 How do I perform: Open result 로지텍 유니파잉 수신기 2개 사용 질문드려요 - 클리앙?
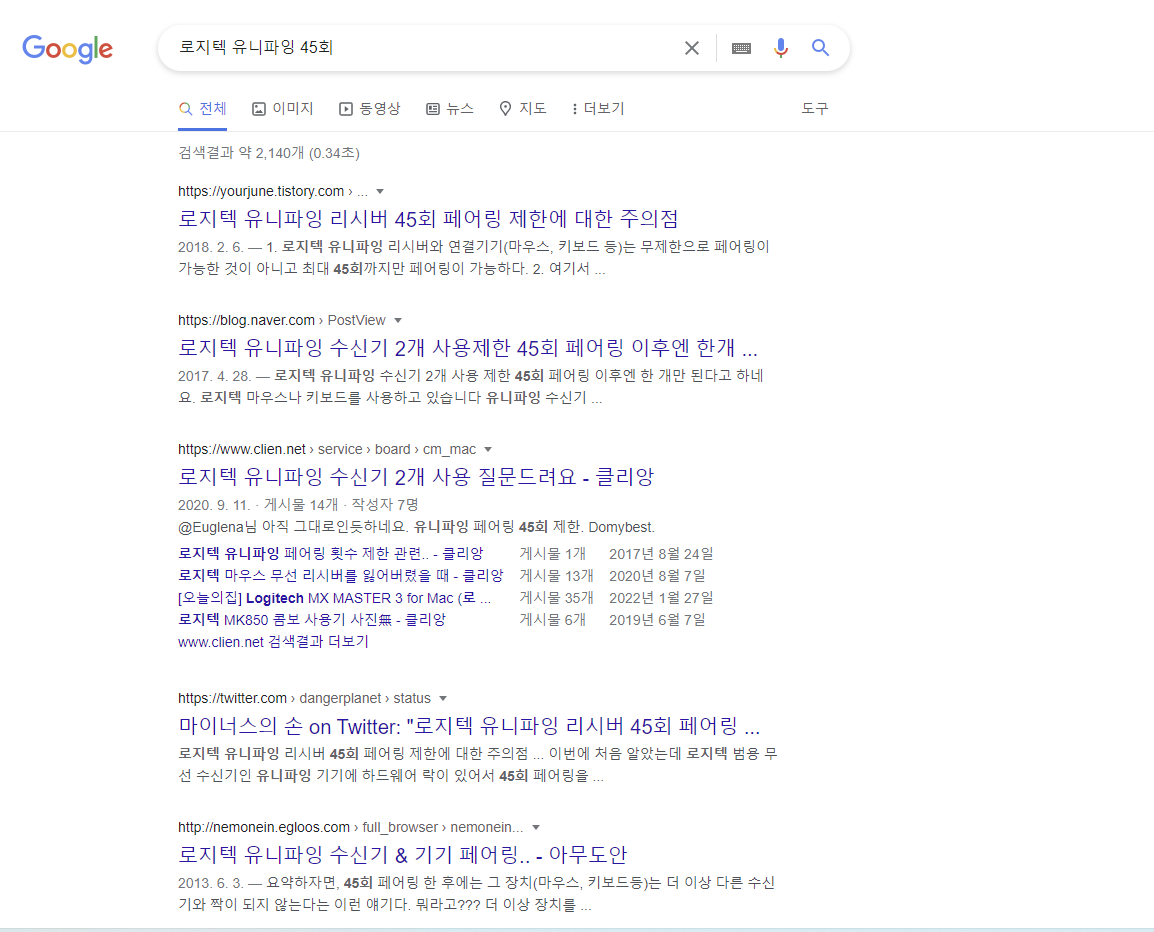(416, 476)
